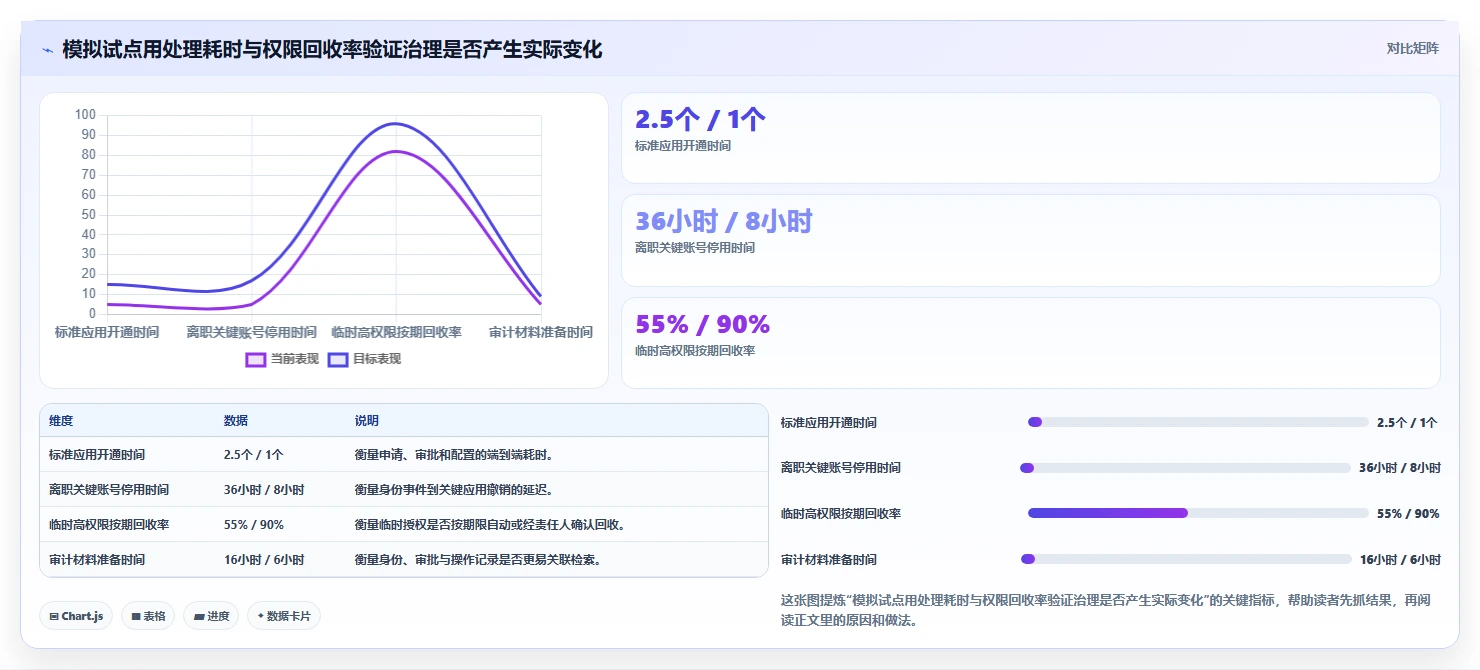Click the 维度 column header

click(61, 421)
